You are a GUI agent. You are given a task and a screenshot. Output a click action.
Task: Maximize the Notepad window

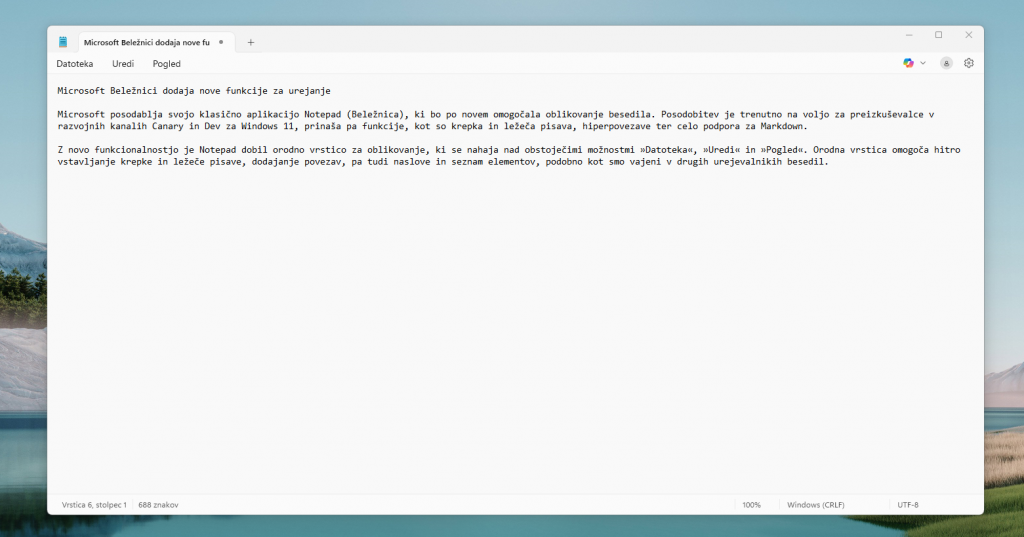pyautogui.click(x=938, y=35)
